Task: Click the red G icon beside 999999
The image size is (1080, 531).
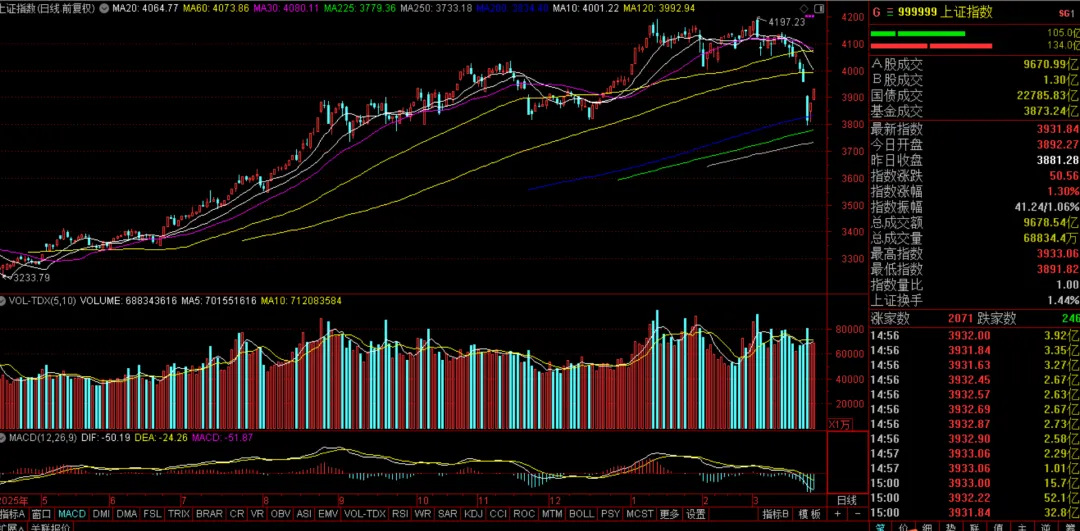Action: click(x=877, y=12)
